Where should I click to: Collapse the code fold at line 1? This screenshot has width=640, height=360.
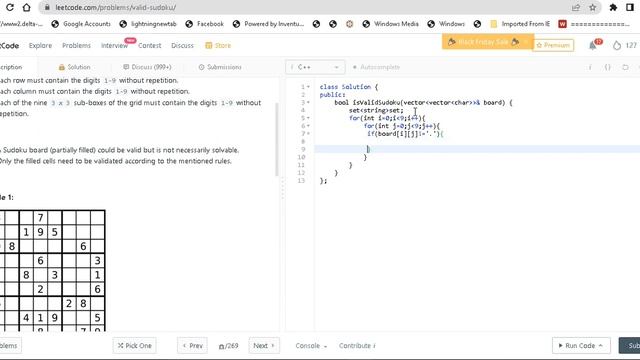point(309,87)
